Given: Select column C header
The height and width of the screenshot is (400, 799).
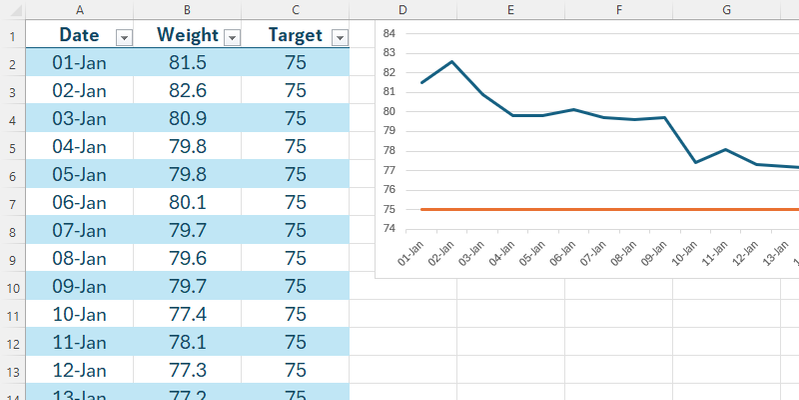Looking at the screenshot, I should pyautogui.click(x=295, y=9).
